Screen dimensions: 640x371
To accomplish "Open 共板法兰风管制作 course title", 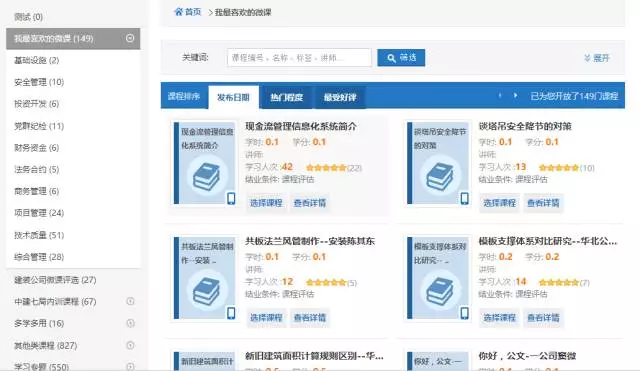I will tap(310, 241).
